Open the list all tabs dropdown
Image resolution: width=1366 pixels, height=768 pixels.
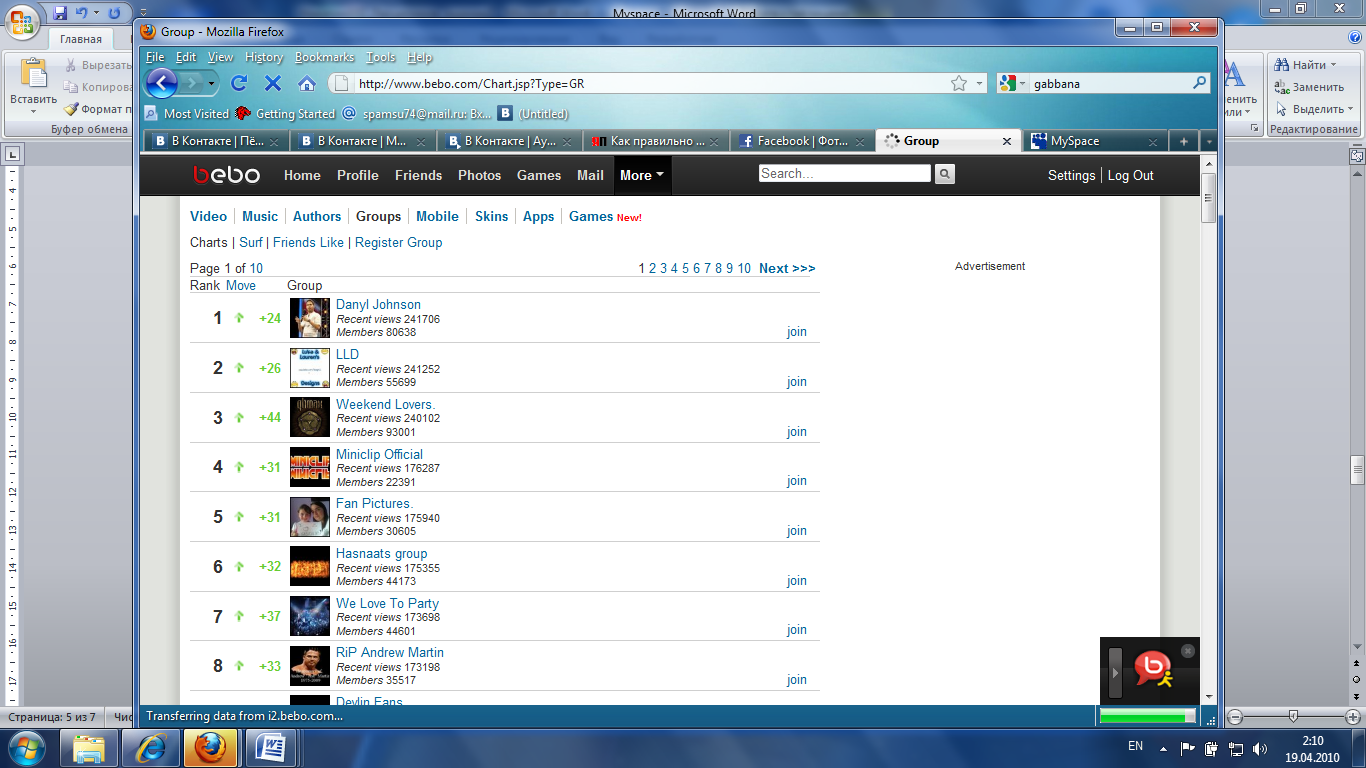point(1209,141)
